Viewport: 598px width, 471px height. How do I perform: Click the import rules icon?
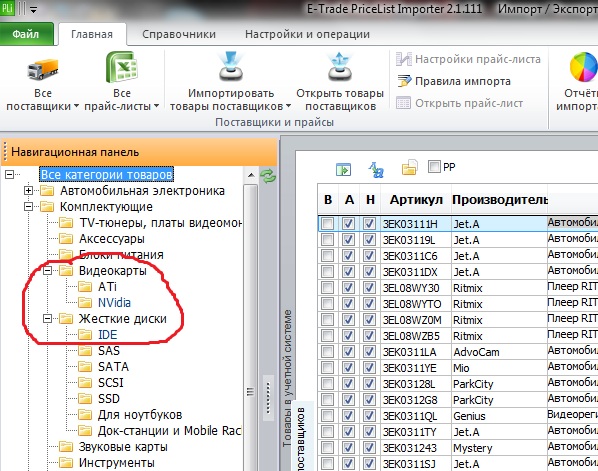(x=404, y=81)
